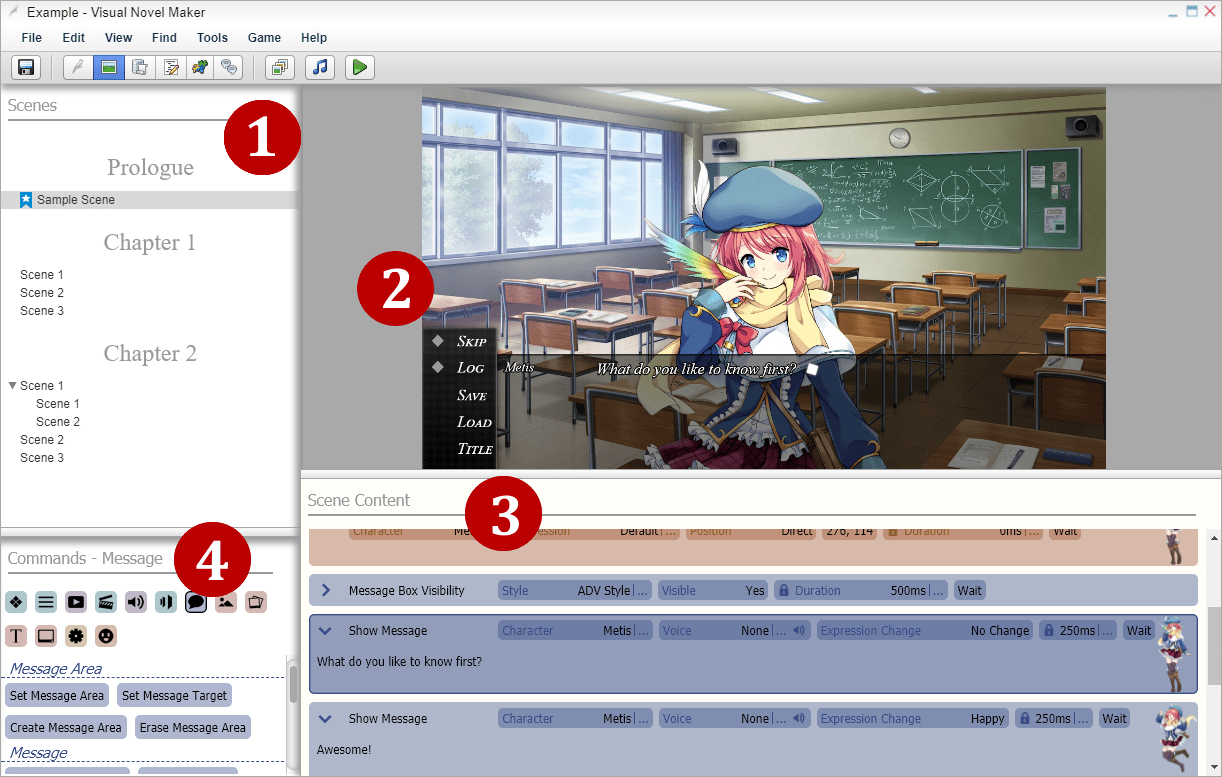This screenshot has height=777, width=1222.
Task: Open the puzzle piece extensions icon
Action: click(200, 67)
